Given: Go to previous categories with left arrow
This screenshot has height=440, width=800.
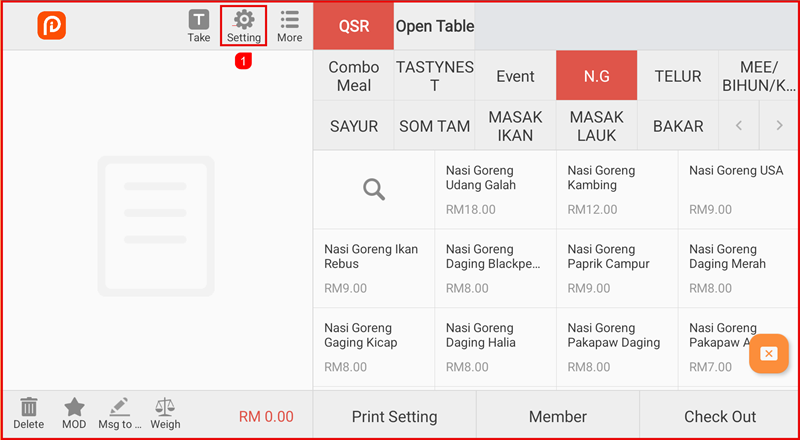Looking at the screenshot, I should [739, 126].
